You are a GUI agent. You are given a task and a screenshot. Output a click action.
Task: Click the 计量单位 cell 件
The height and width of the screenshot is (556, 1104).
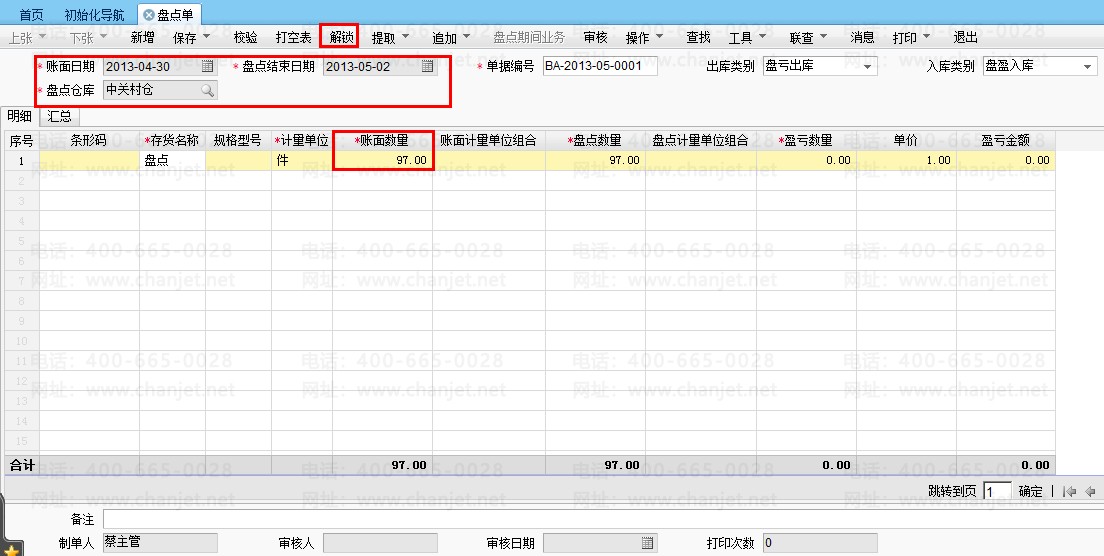pos(302,160)
